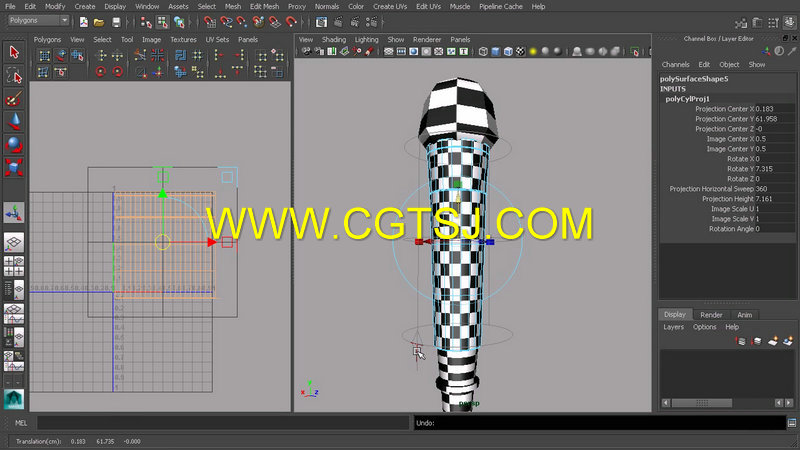800x450 pixels.
Task: Click the MEL label button
Action: click(x=20, y=423)
